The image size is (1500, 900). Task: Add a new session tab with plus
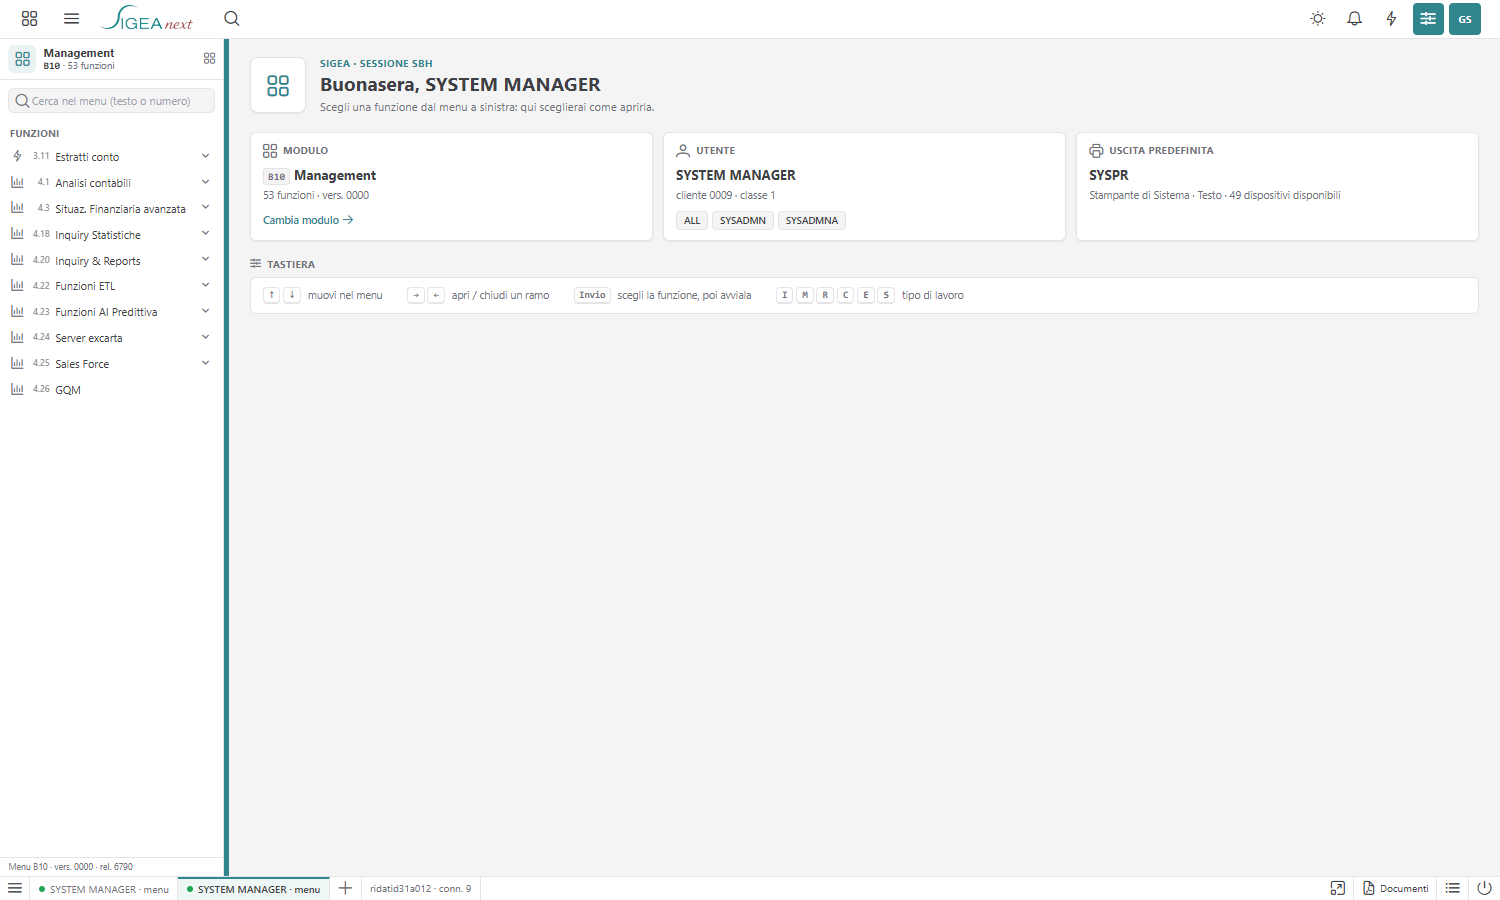tap(345, 888)
